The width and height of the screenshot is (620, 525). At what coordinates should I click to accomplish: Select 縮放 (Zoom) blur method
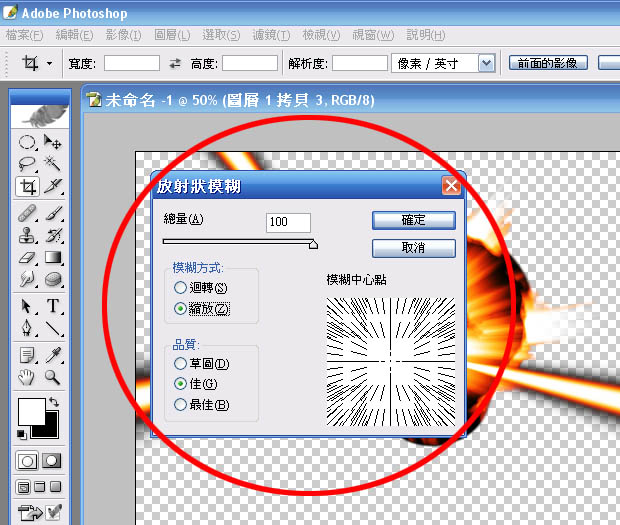202,308
